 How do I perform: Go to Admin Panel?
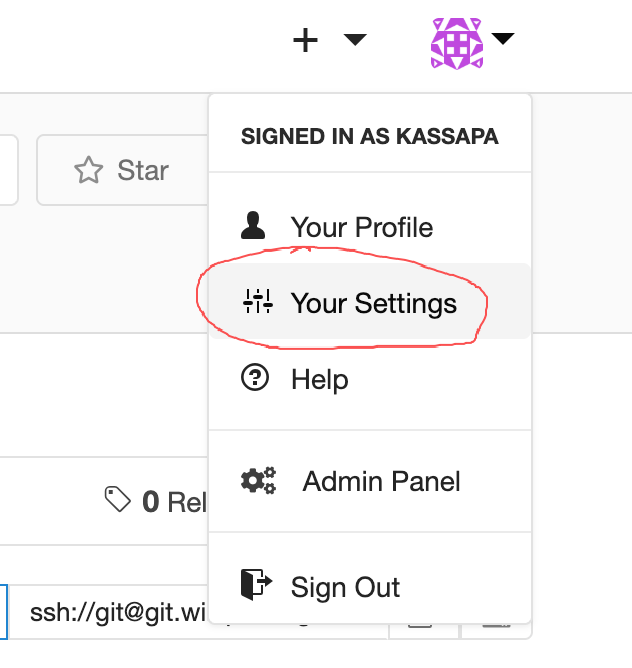pyautogui.click(x=381, y=481)
